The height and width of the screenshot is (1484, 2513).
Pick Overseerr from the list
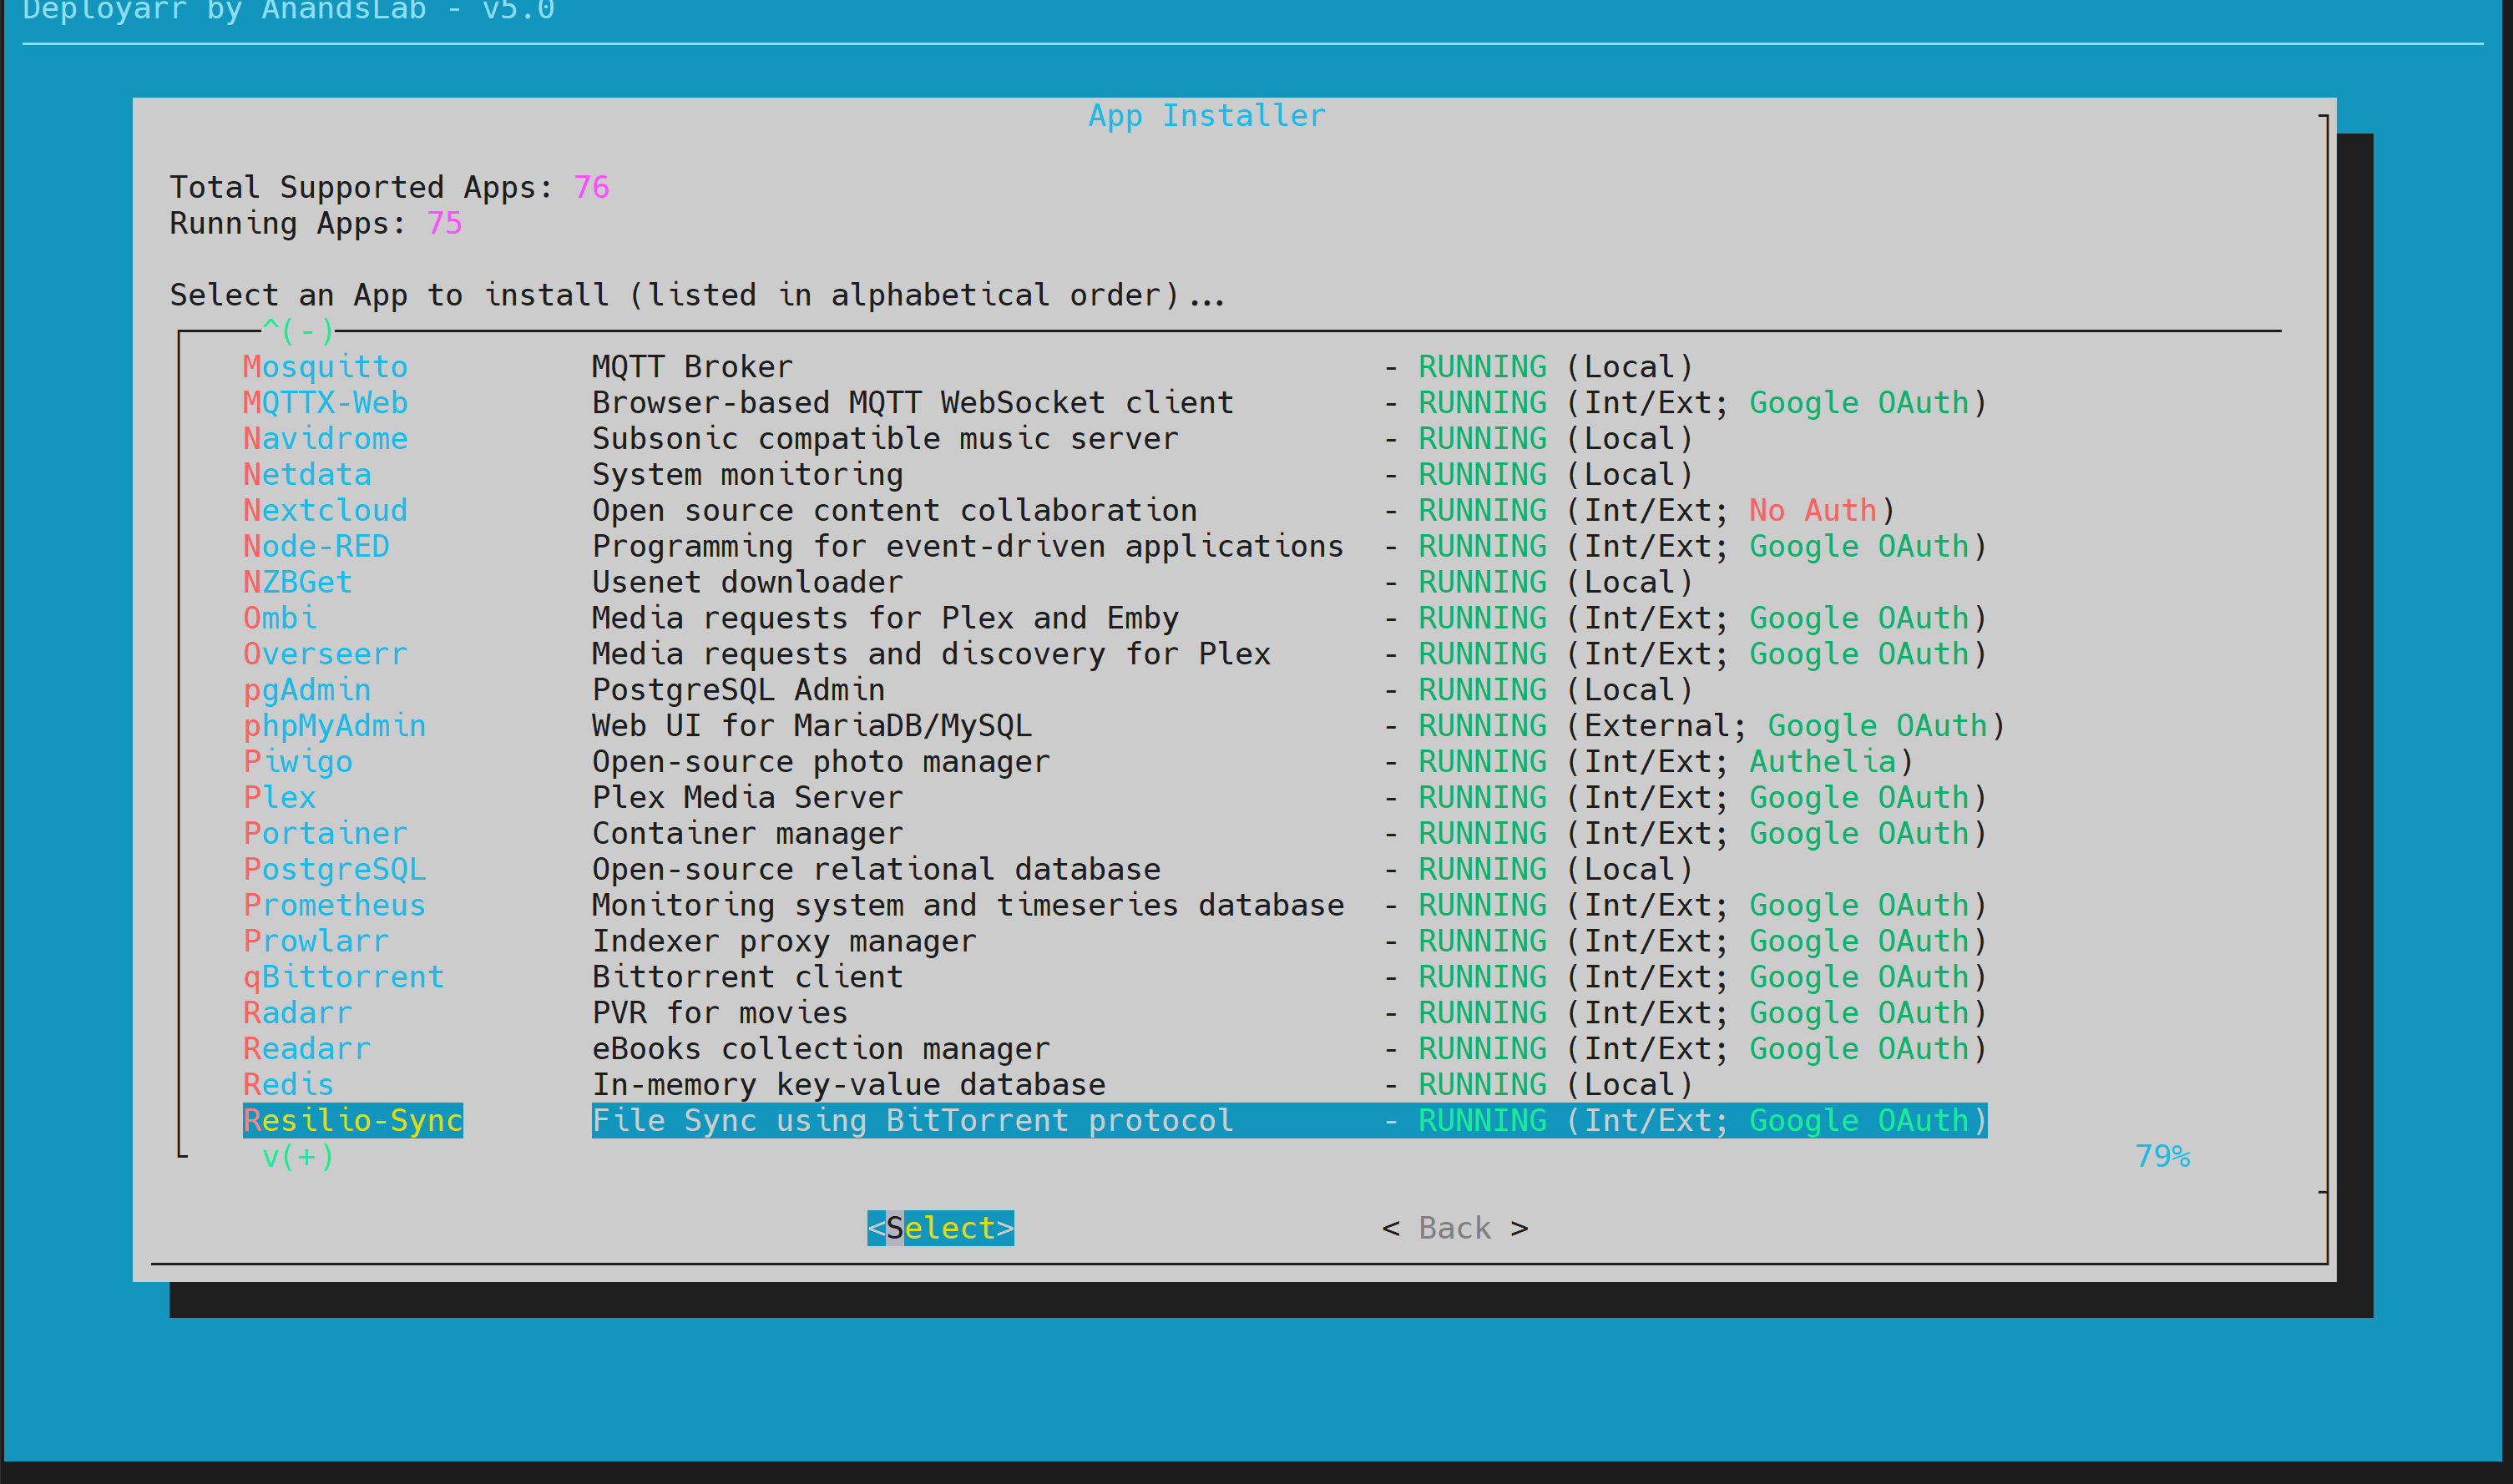coord(325,654)
